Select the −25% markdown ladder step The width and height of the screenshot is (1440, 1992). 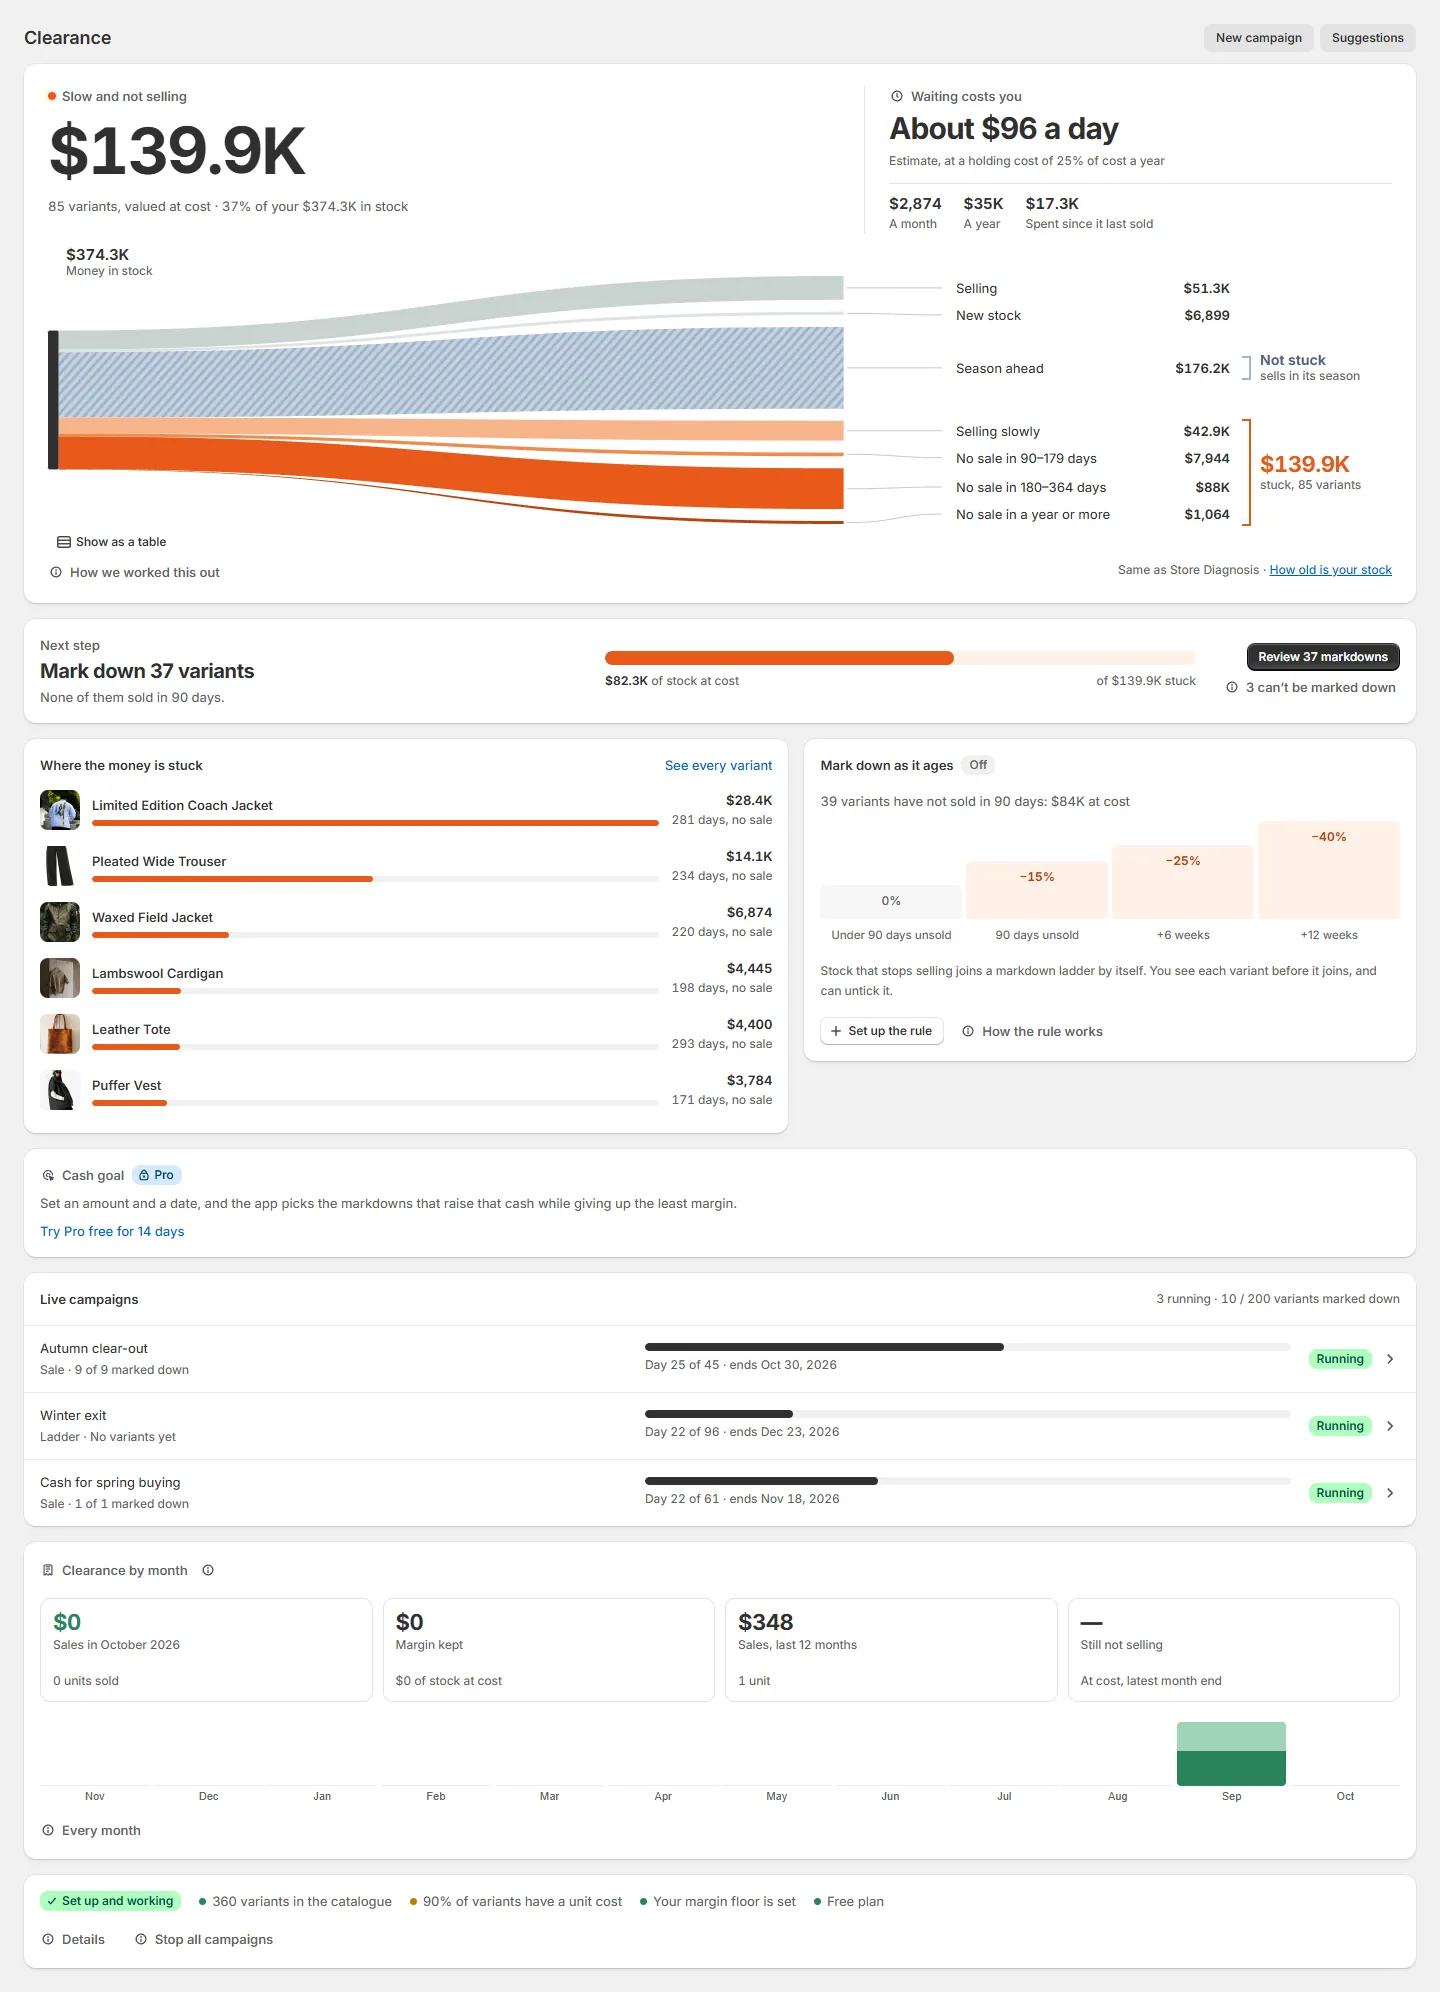coord(1183,882)
